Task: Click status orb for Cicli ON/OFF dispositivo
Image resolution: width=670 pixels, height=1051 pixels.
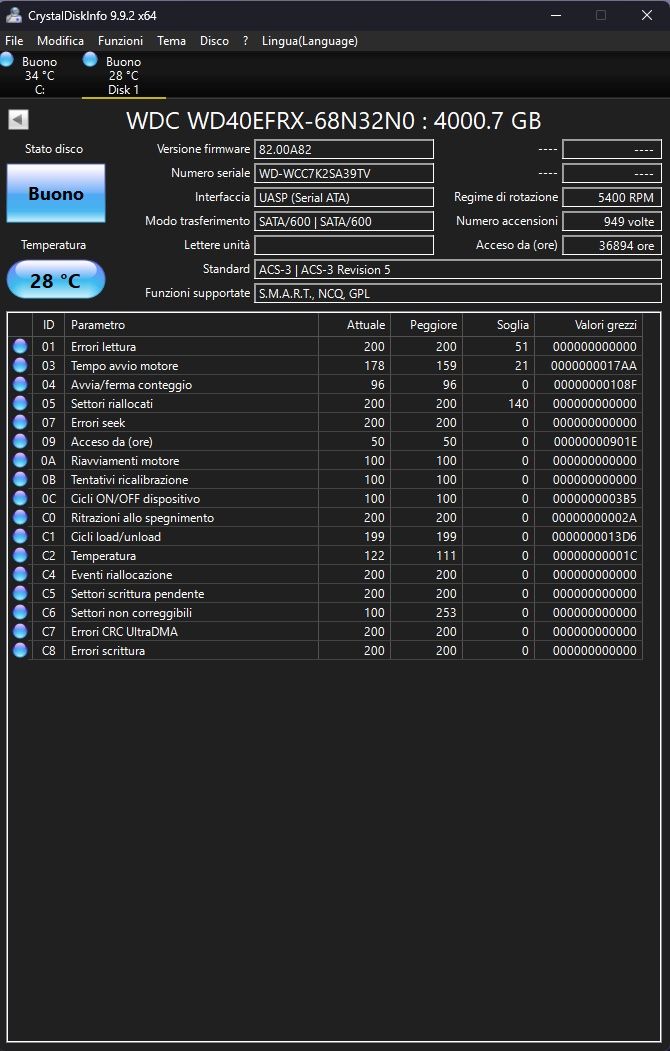Action: point(20,499)
